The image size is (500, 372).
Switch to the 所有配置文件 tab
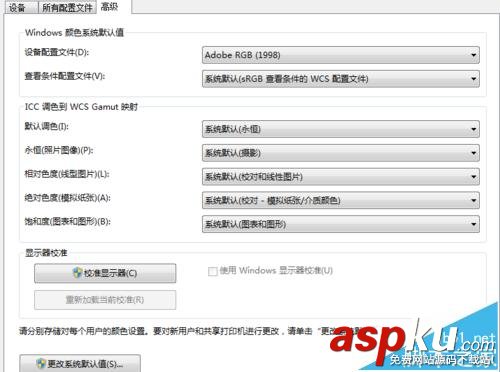pyautogui.click(x=67, y=7)
